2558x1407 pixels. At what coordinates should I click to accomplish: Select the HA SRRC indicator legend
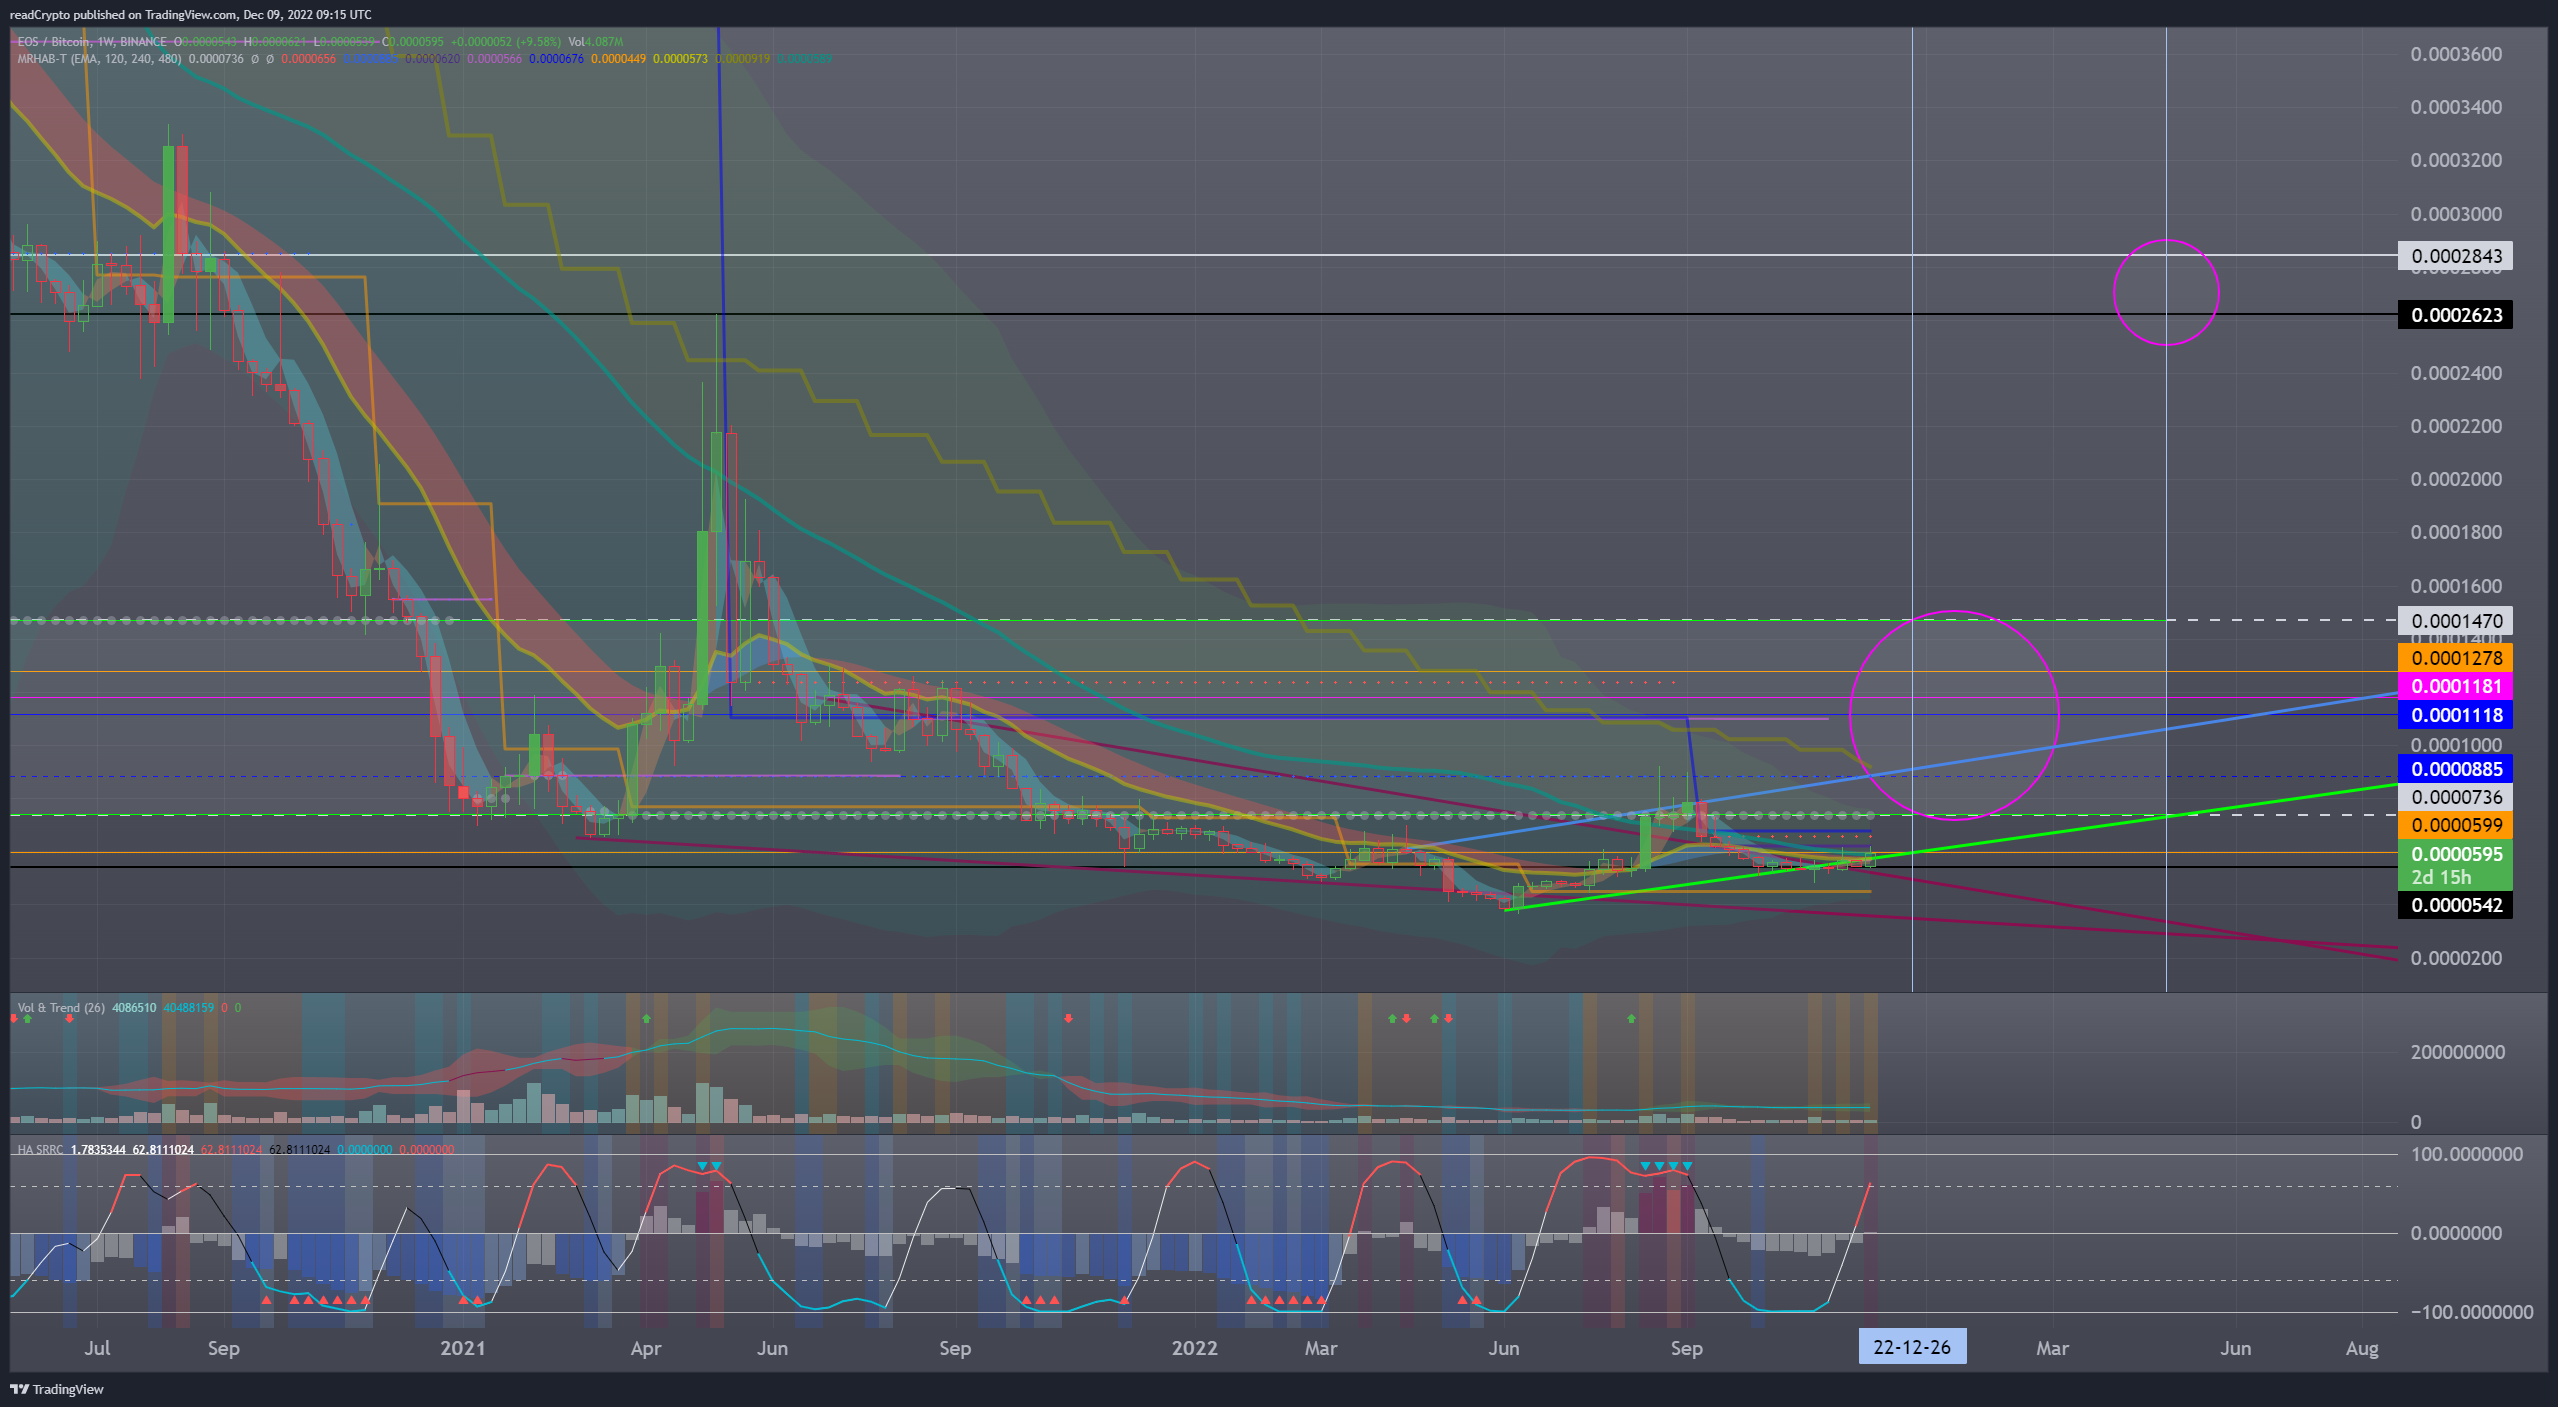coord(40,1150)
